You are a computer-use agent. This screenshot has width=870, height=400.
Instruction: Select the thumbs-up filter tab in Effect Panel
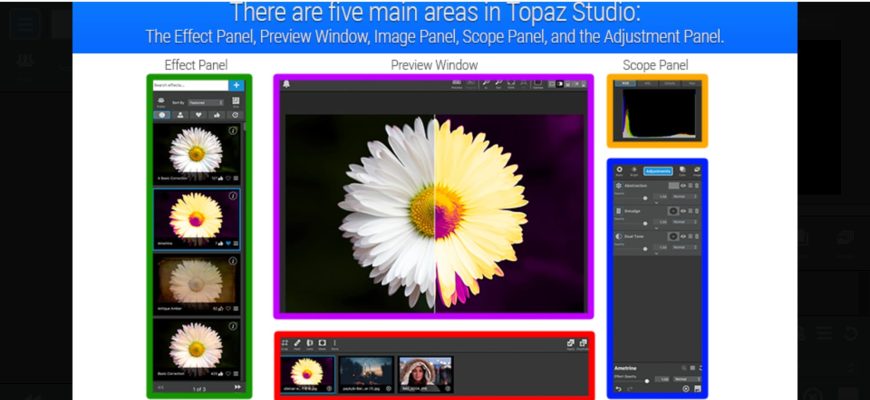click(216, 115)
